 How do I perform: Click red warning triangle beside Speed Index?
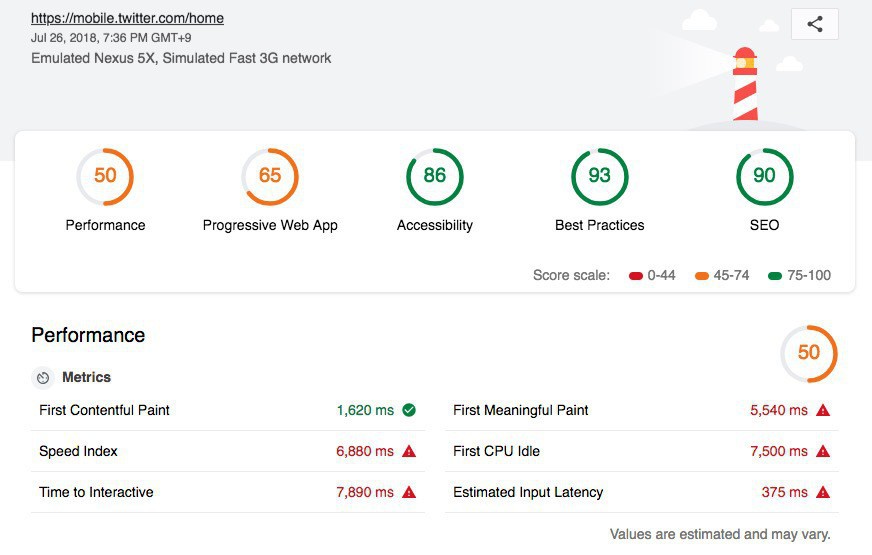[x=409, y=451]
